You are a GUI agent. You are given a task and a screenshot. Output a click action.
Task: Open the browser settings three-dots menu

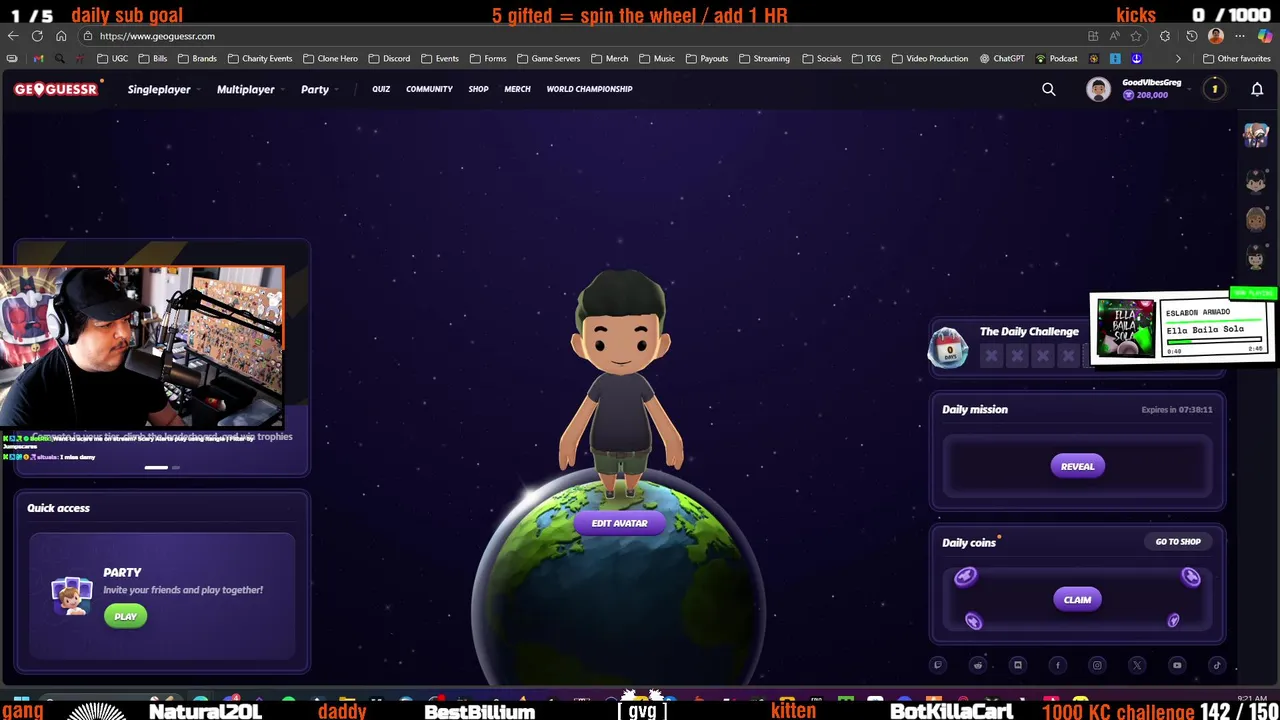click(1240, 36)
